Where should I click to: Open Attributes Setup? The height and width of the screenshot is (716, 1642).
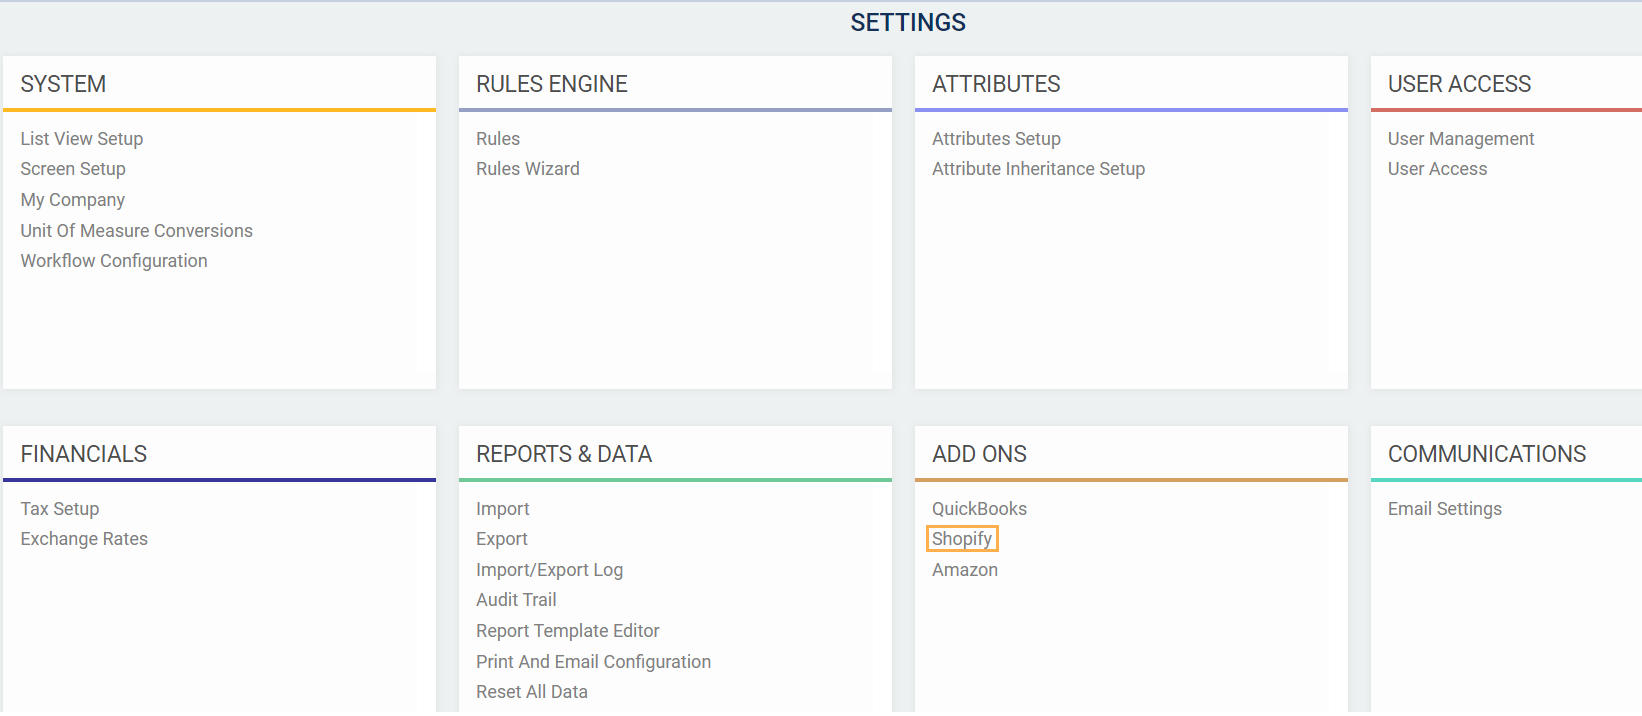pos(996,139)
